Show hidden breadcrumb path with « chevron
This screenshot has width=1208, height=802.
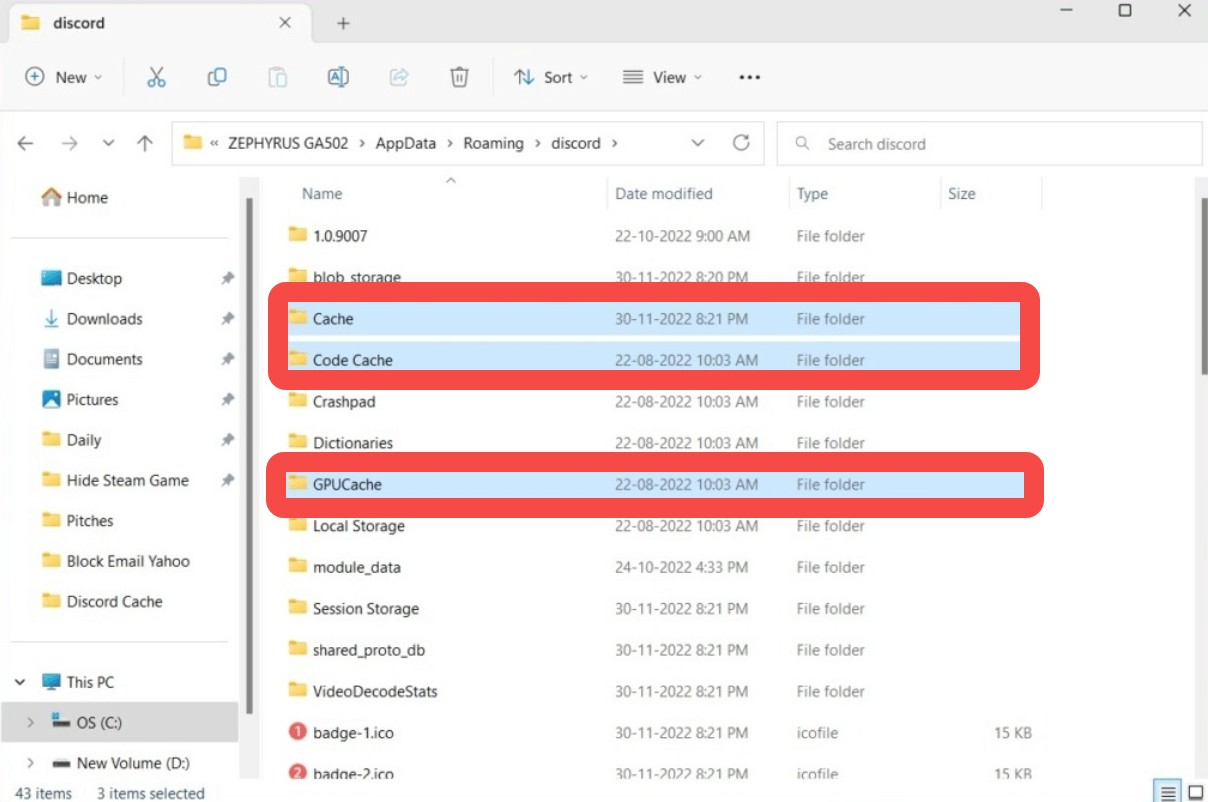tap(215, 143)
